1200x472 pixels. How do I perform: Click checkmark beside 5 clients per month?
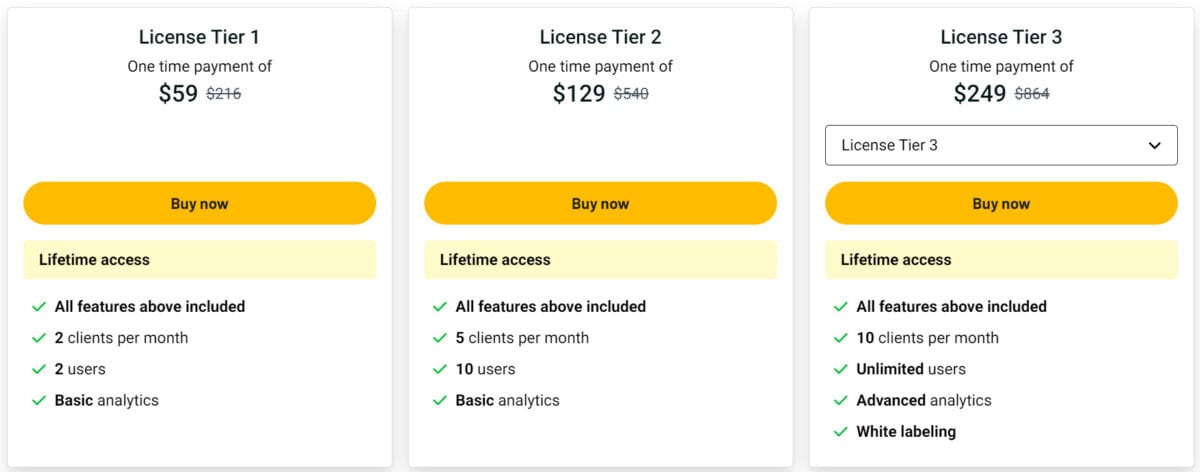[438, 338]
